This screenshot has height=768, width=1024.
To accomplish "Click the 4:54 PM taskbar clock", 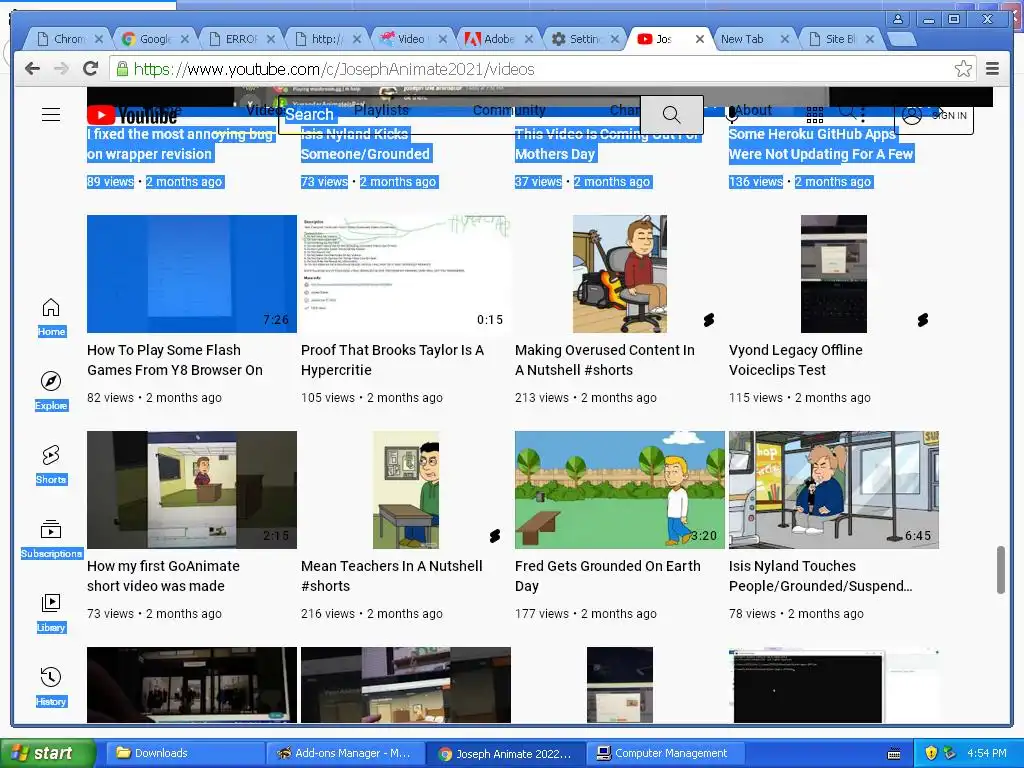I will click(x=987, y=753).
